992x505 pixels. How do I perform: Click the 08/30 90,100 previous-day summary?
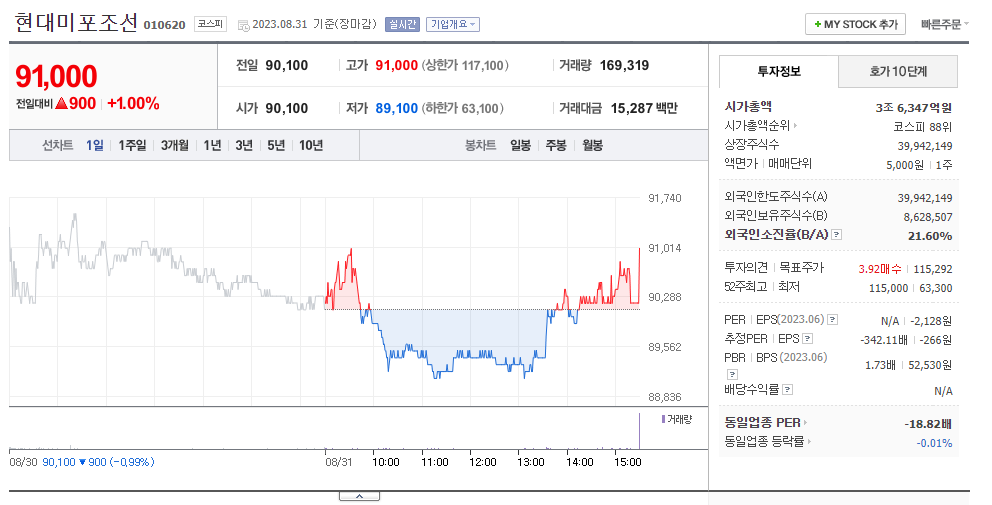82,462
